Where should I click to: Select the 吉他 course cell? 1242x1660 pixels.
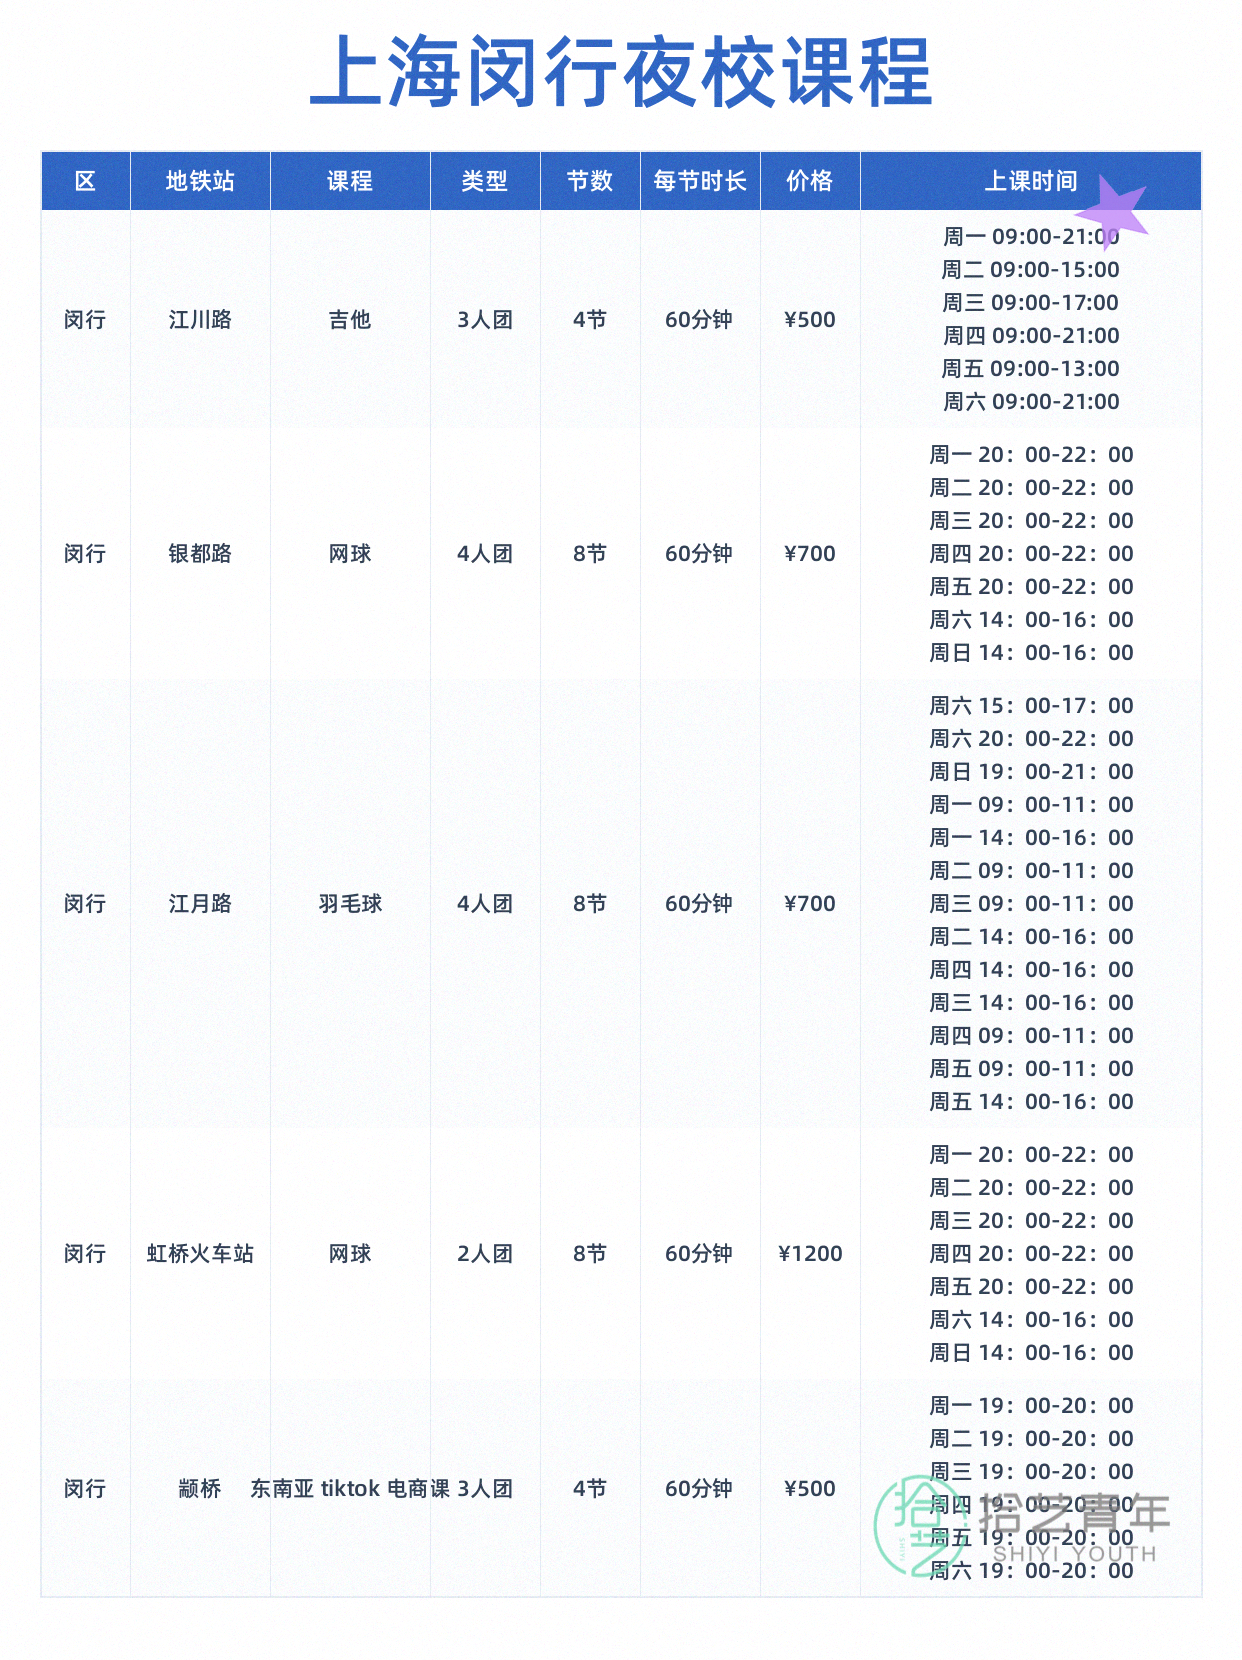[x=350, y=320]
